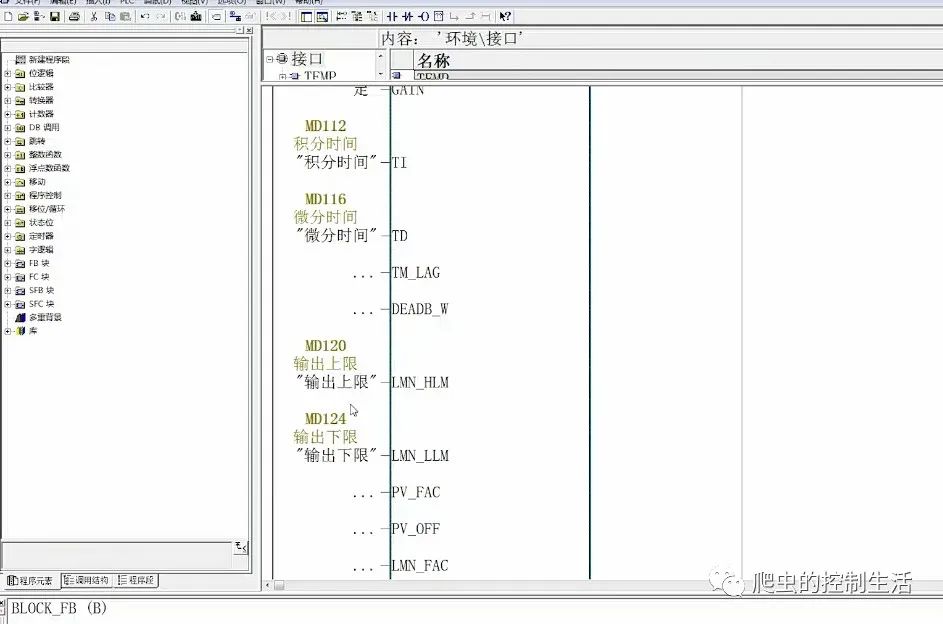Screen dimensions: 943x624
Task: Select the 字逻辑 tree item
Action: (x=41, y=249)
